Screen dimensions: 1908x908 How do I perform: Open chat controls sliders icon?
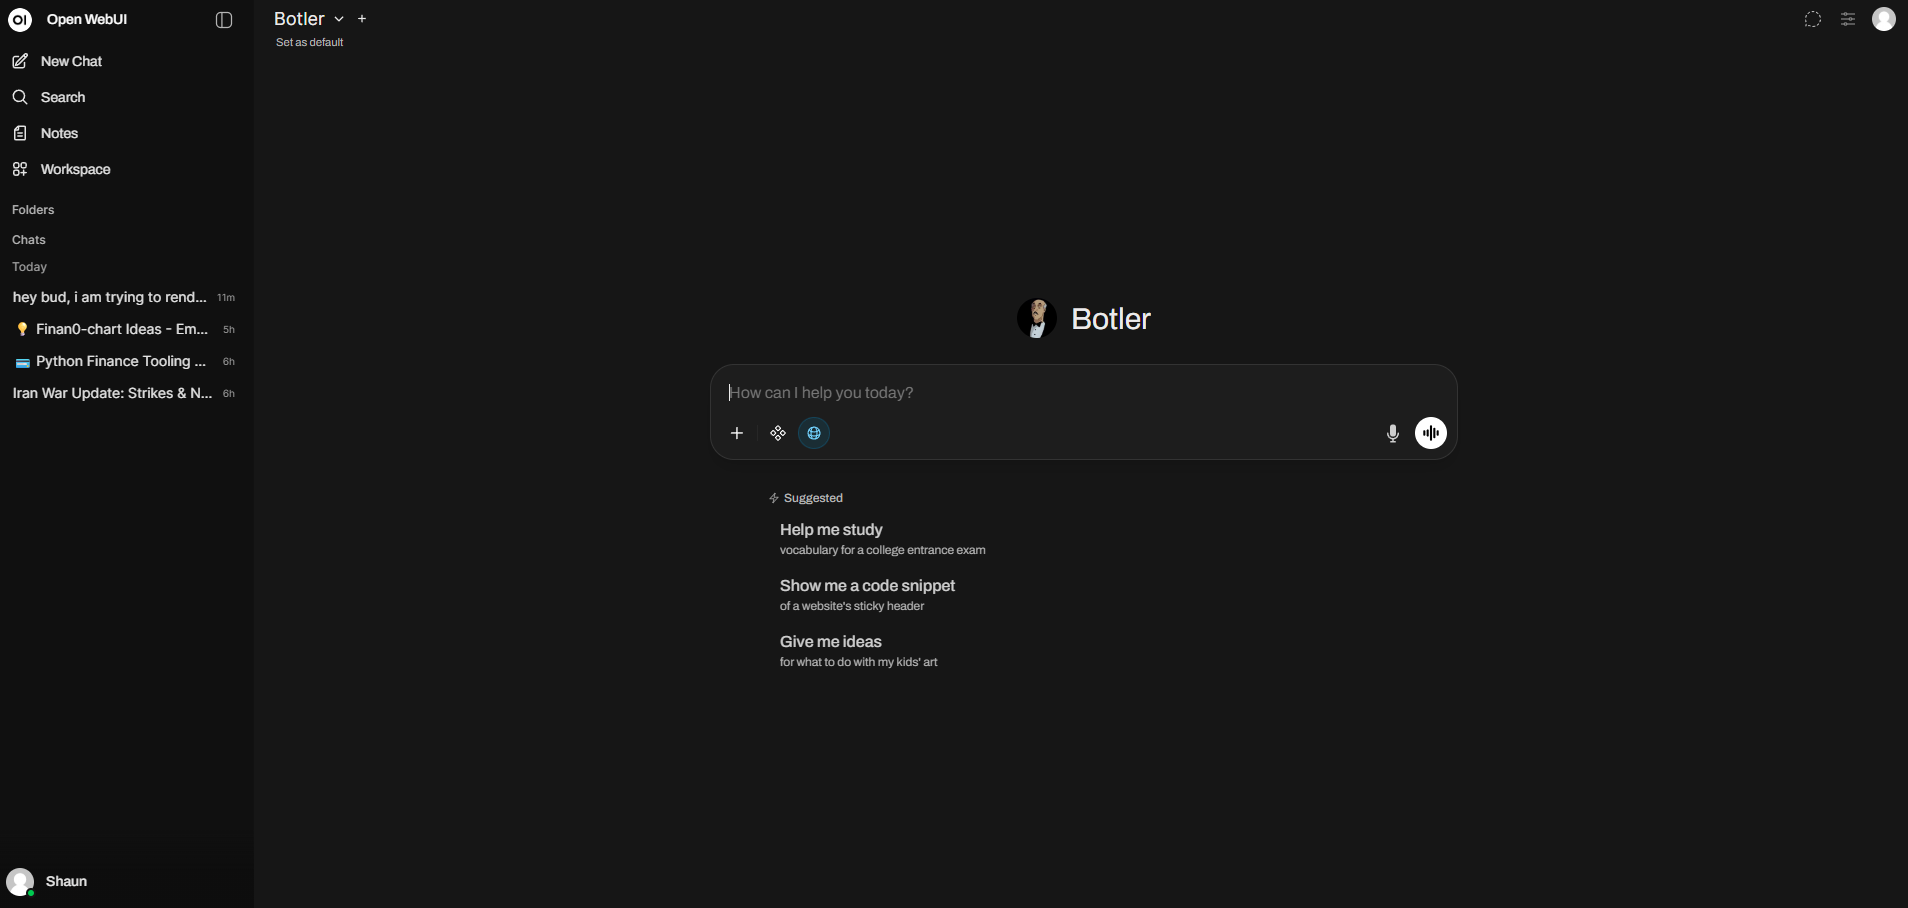[1848, 20]
